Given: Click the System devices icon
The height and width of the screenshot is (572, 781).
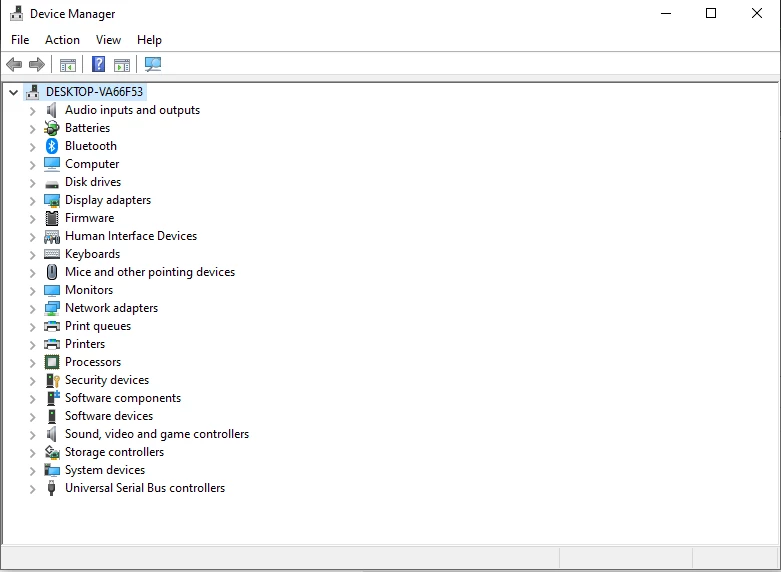Looking at the screenshot, I should pos(52,470).
